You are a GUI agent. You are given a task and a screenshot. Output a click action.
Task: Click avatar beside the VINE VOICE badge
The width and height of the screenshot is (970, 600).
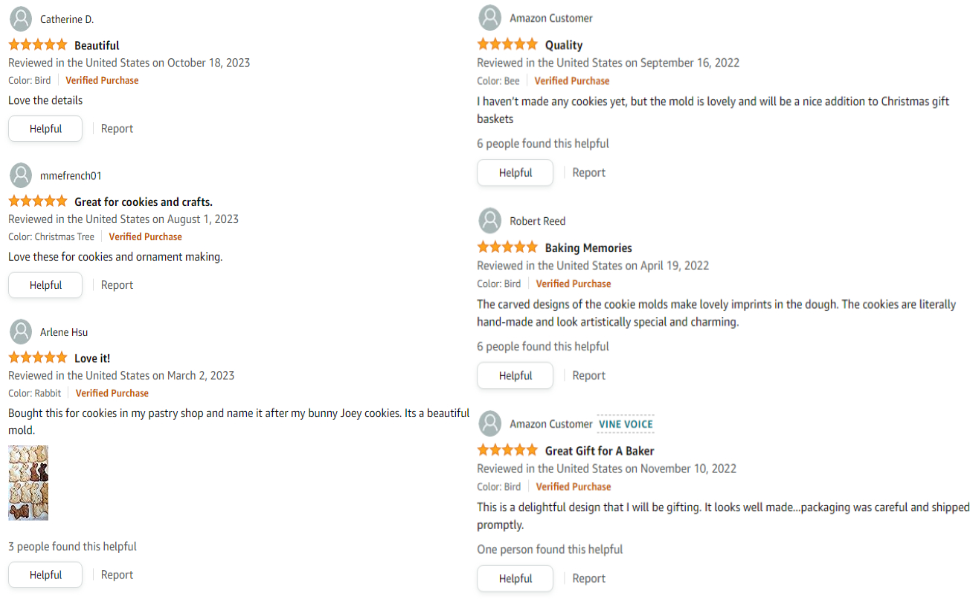pos(490,424)
